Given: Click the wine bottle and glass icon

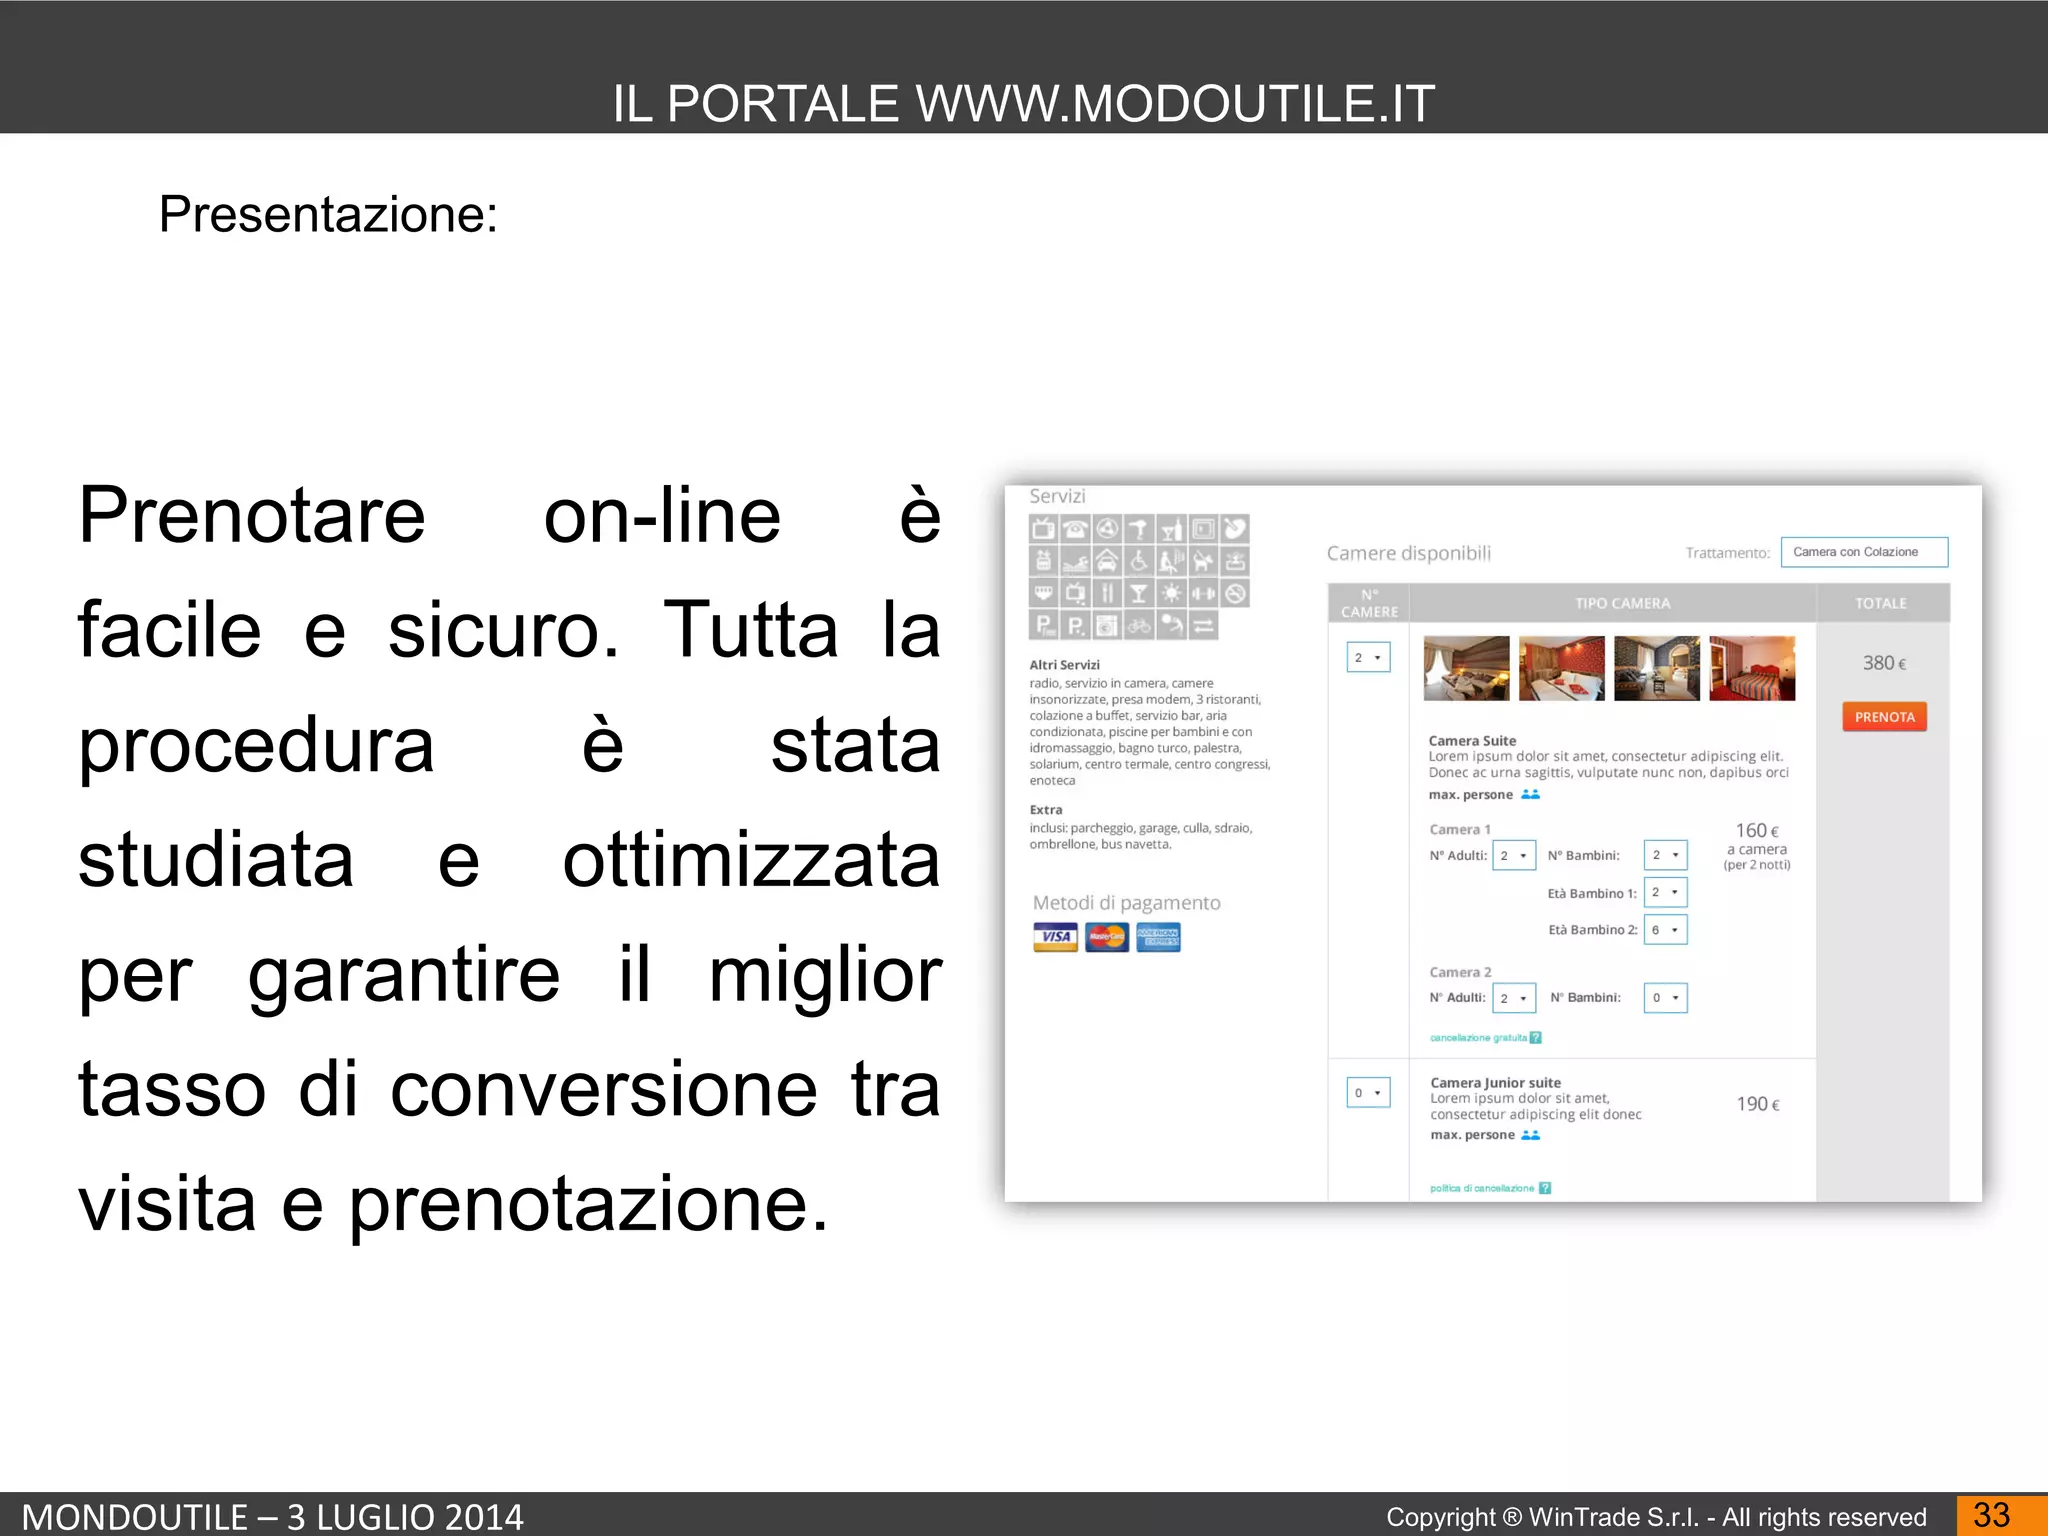Looking at the screenshot, I should 1172,528.
